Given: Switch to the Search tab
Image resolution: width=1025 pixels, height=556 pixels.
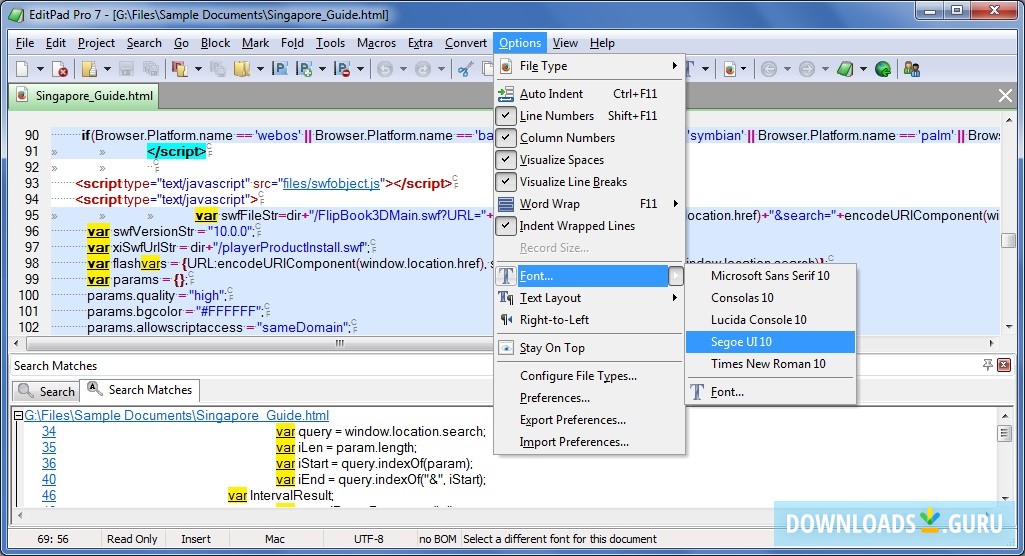Looking at the screenshot, I should point(46,391).
